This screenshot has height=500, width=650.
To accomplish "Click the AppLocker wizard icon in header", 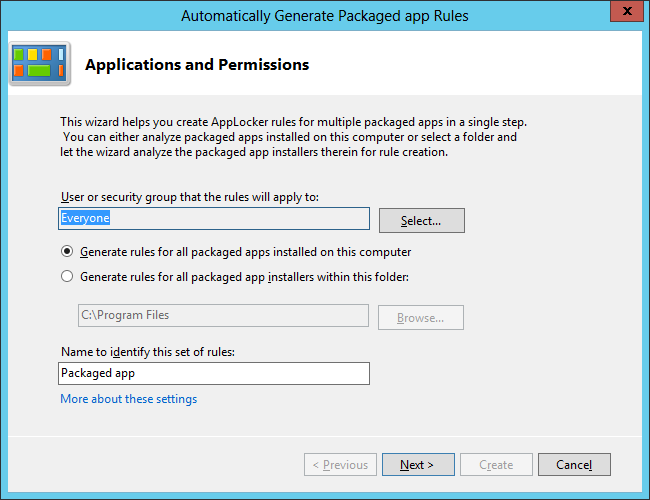I will tap(38, 63).
